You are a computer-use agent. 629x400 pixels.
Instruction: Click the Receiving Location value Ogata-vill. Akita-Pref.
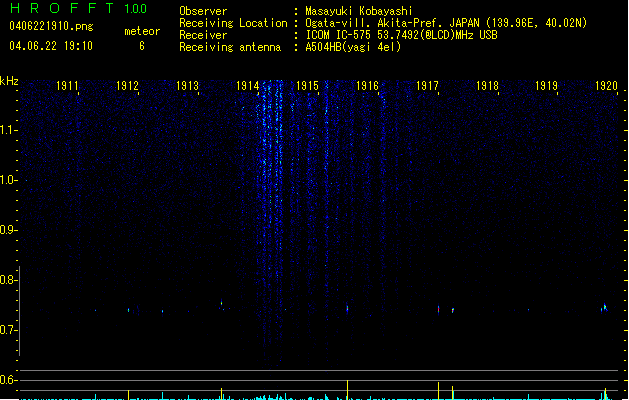coord(373,23)
